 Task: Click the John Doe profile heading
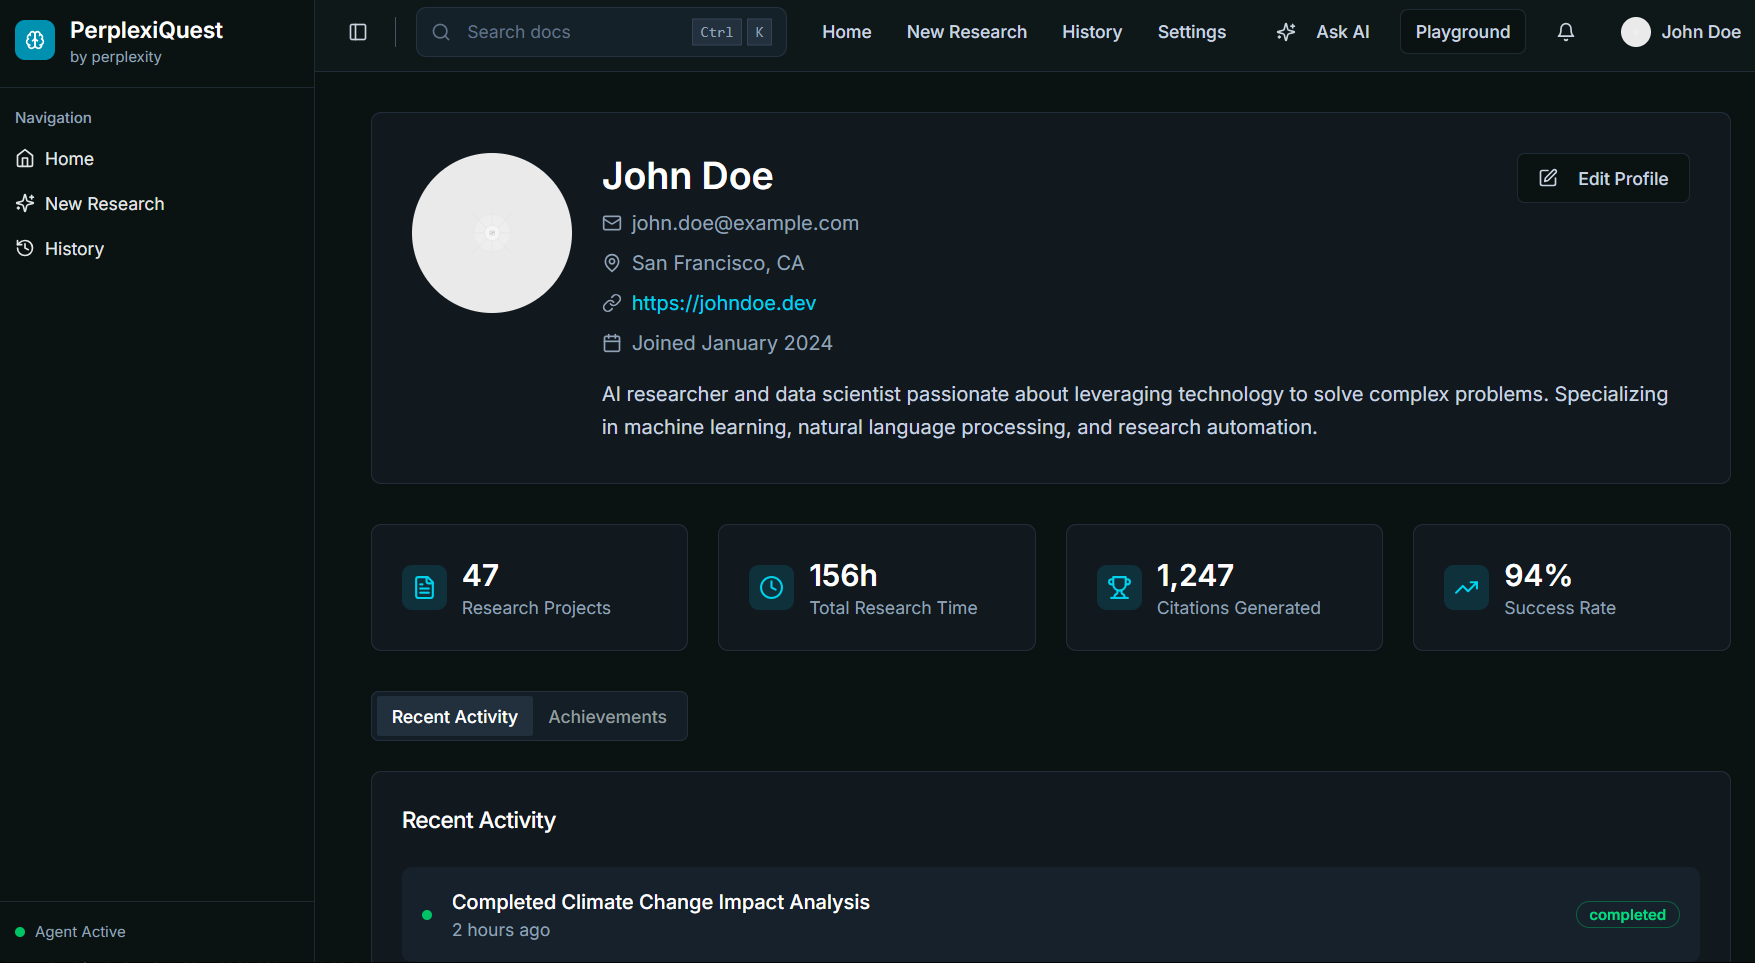tap(687, 176)
